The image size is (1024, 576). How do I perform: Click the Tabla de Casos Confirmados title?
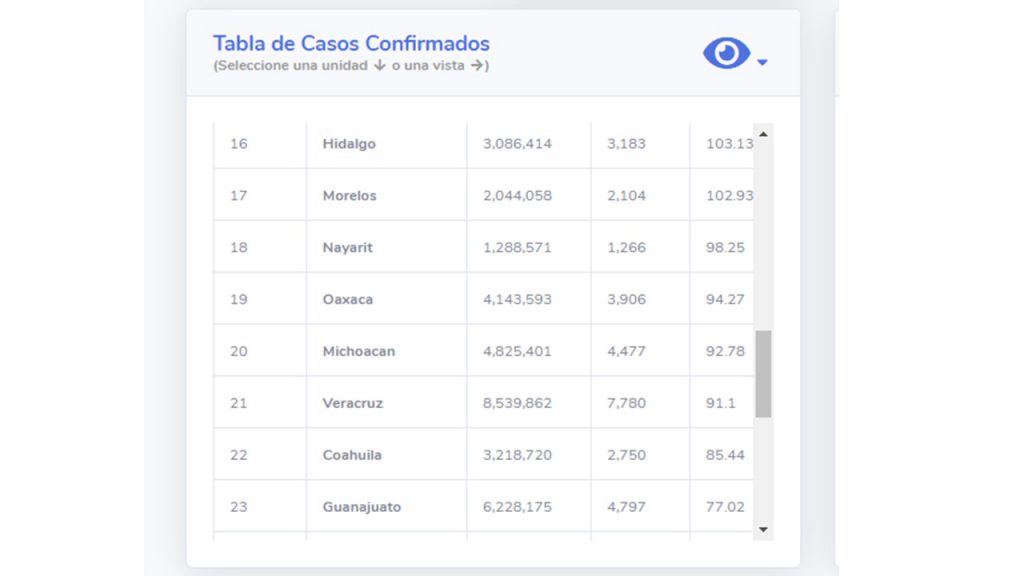pyautogui.click(x=351, y=43)
